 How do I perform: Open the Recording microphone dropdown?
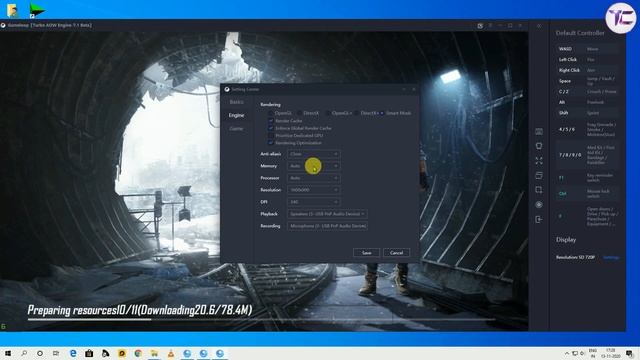327,226
